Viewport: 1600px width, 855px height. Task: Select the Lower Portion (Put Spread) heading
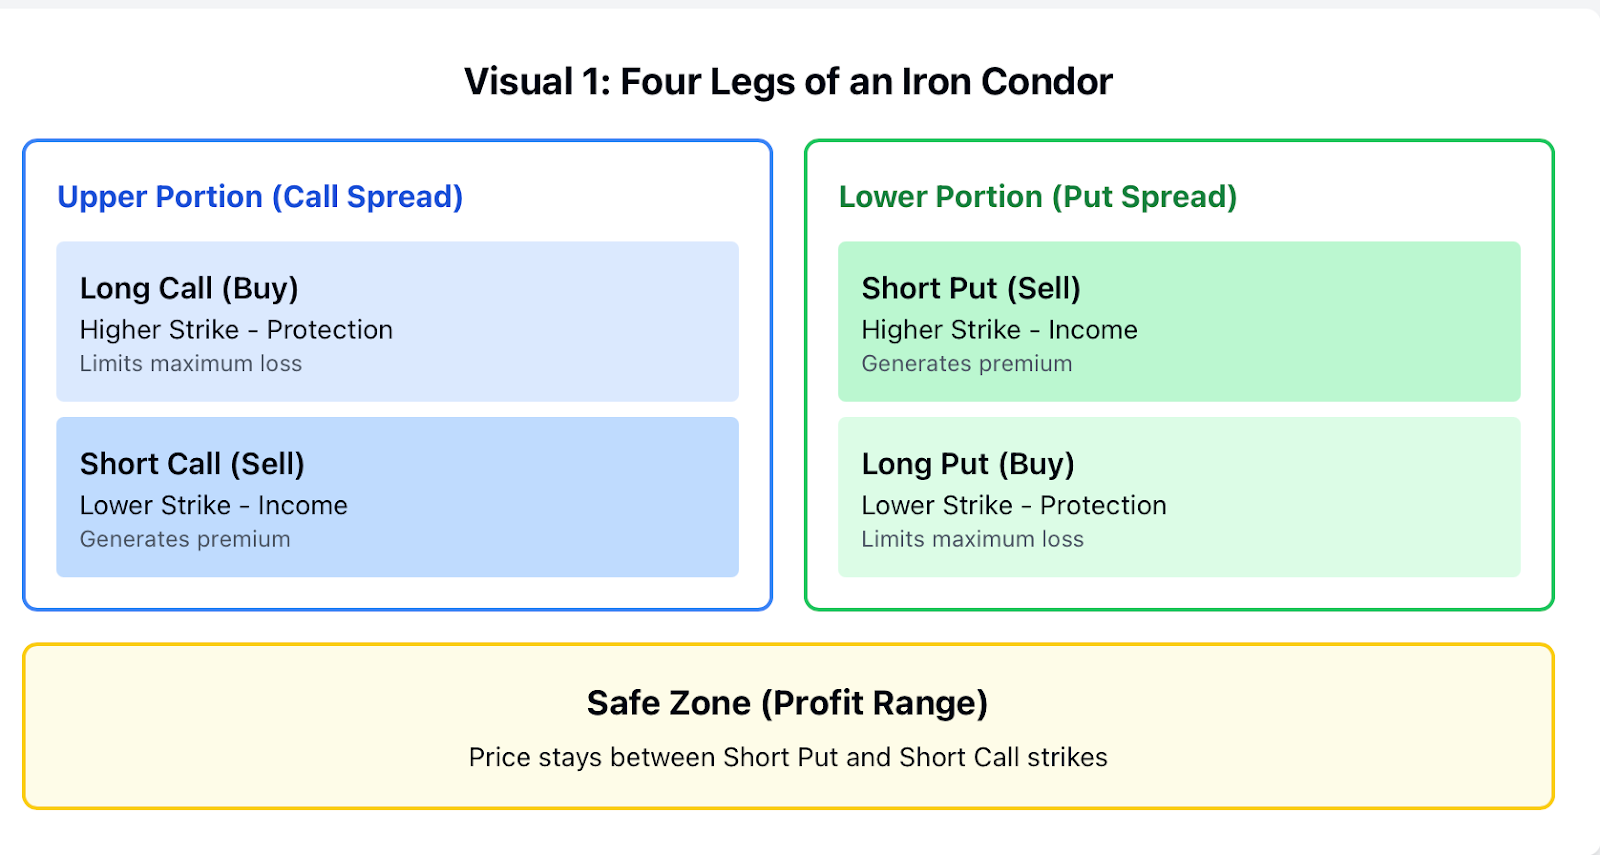(1038, 197)
